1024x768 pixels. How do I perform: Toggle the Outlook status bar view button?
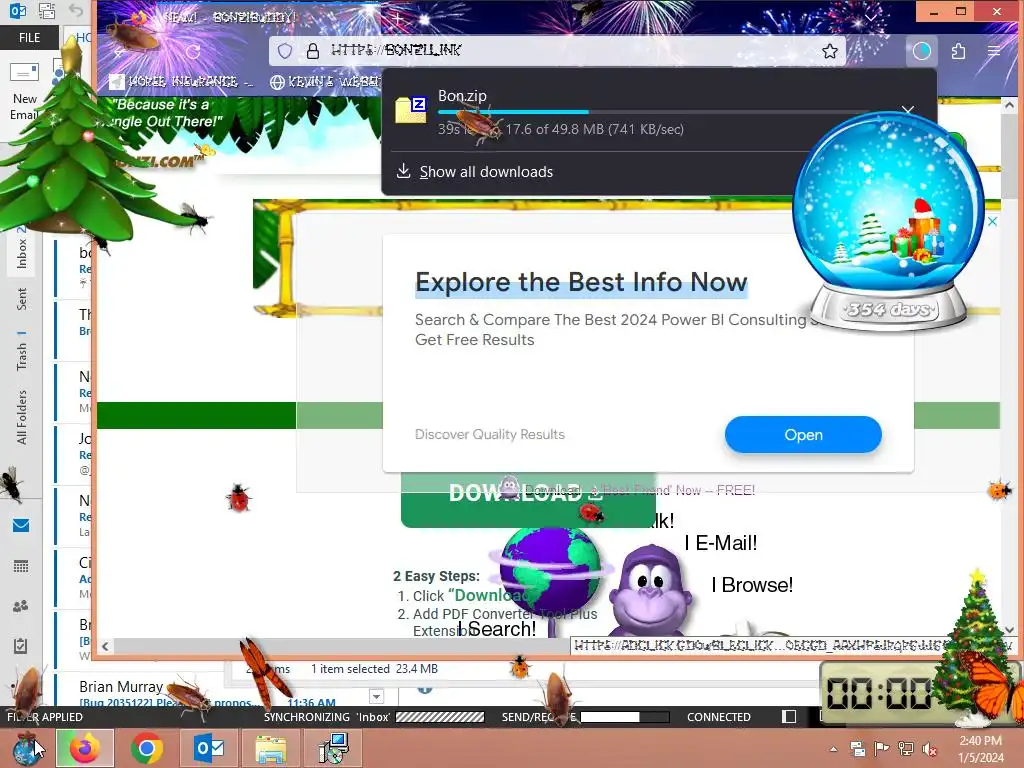789,716
